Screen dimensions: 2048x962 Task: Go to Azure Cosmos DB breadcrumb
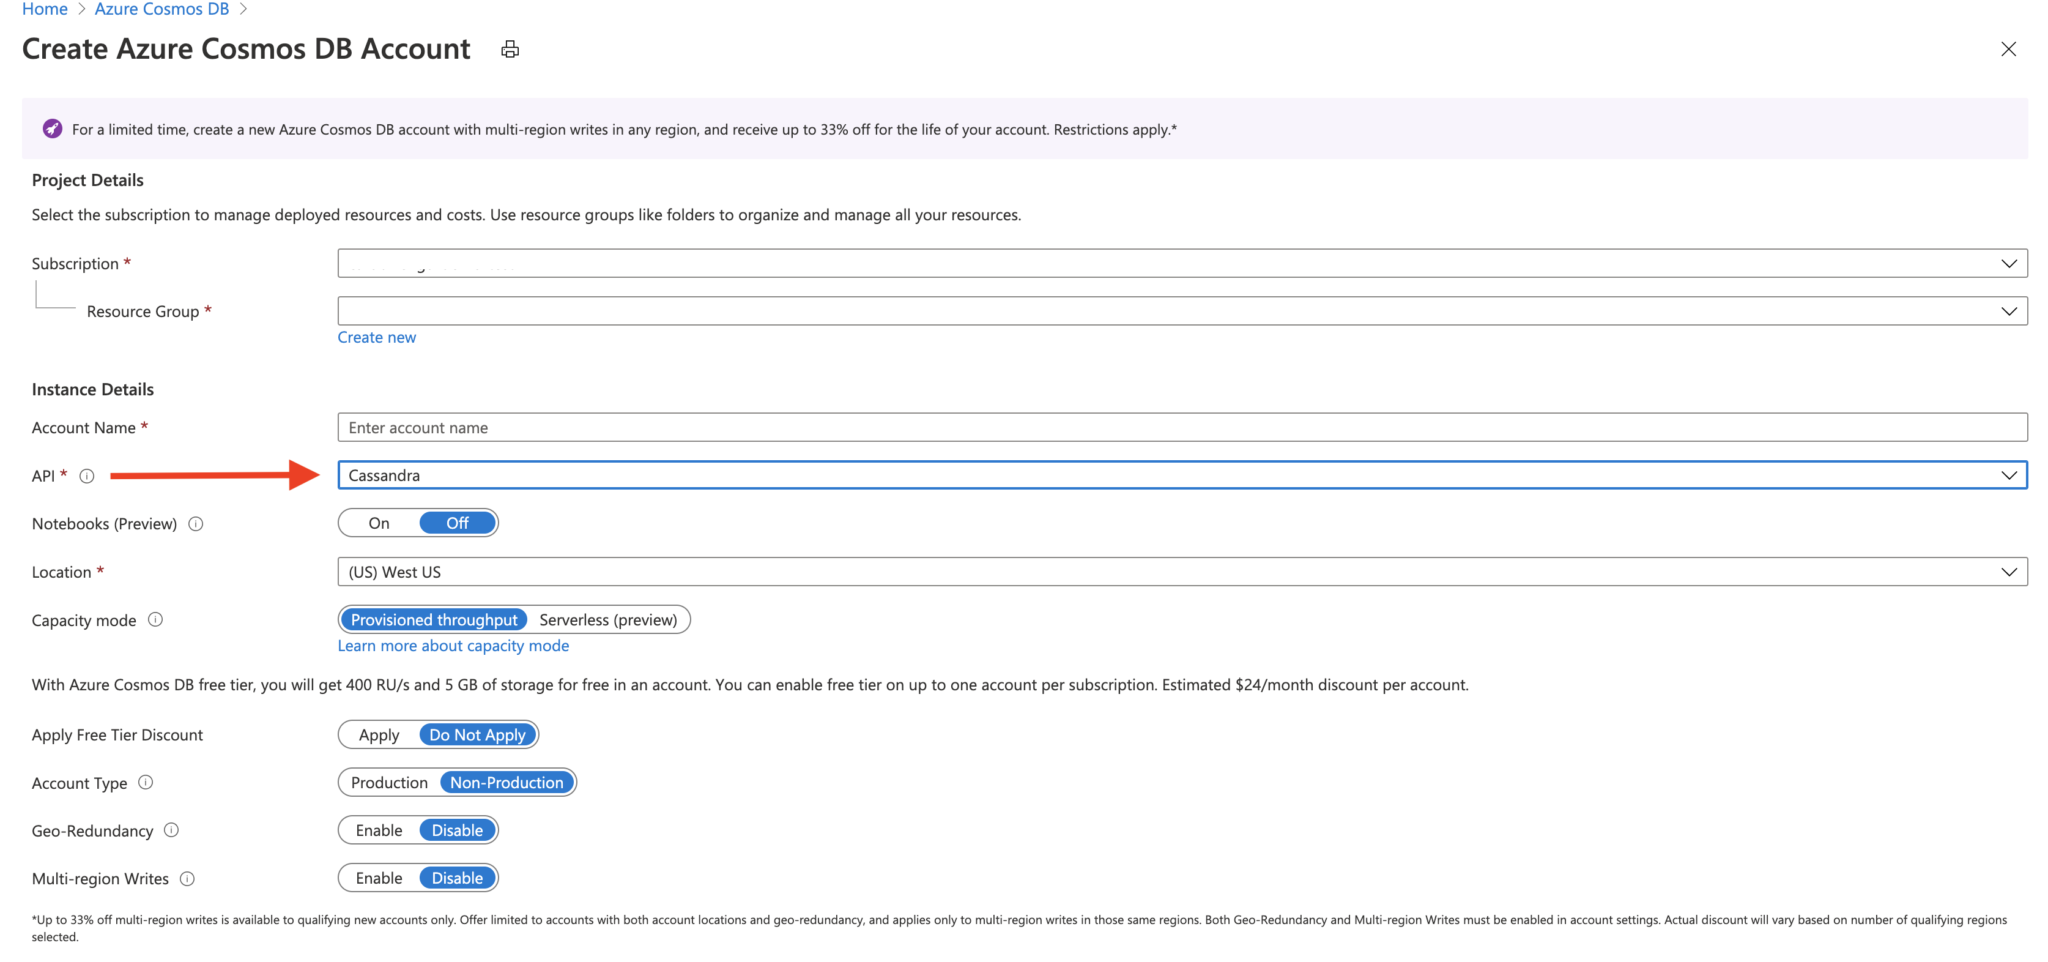pos(162,9)
